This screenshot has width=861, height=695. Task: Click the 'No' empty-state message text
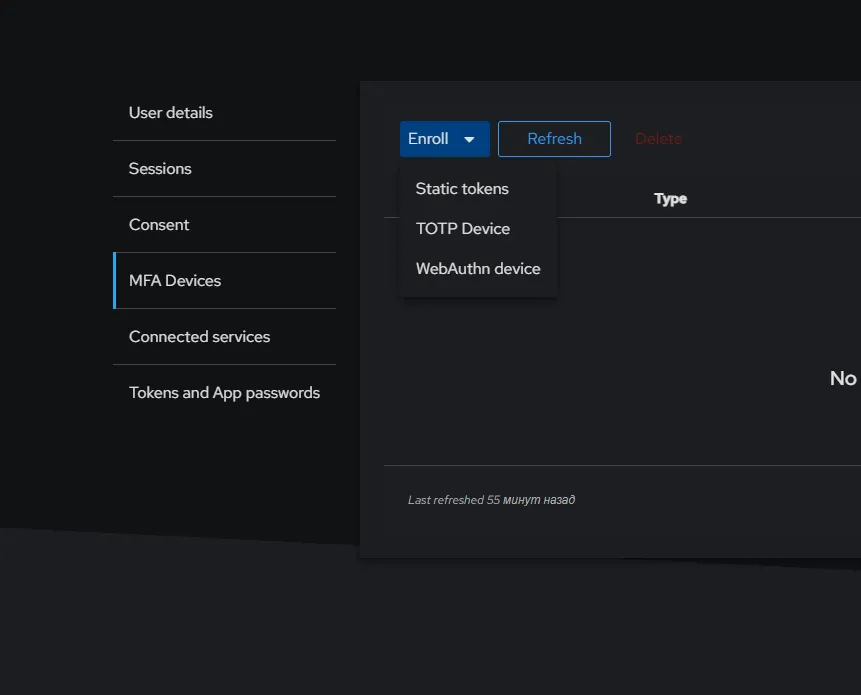point(842,378)
